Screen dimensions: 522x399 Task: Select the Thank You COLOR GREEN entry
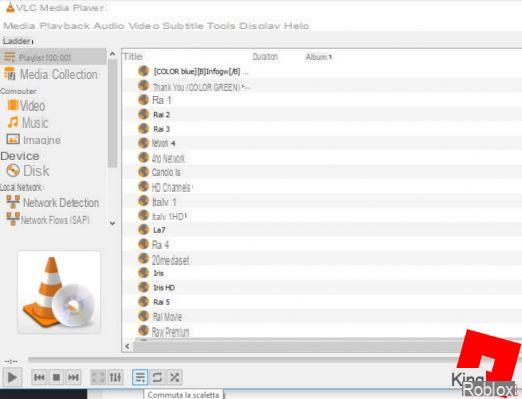click(x=201, y=87)
